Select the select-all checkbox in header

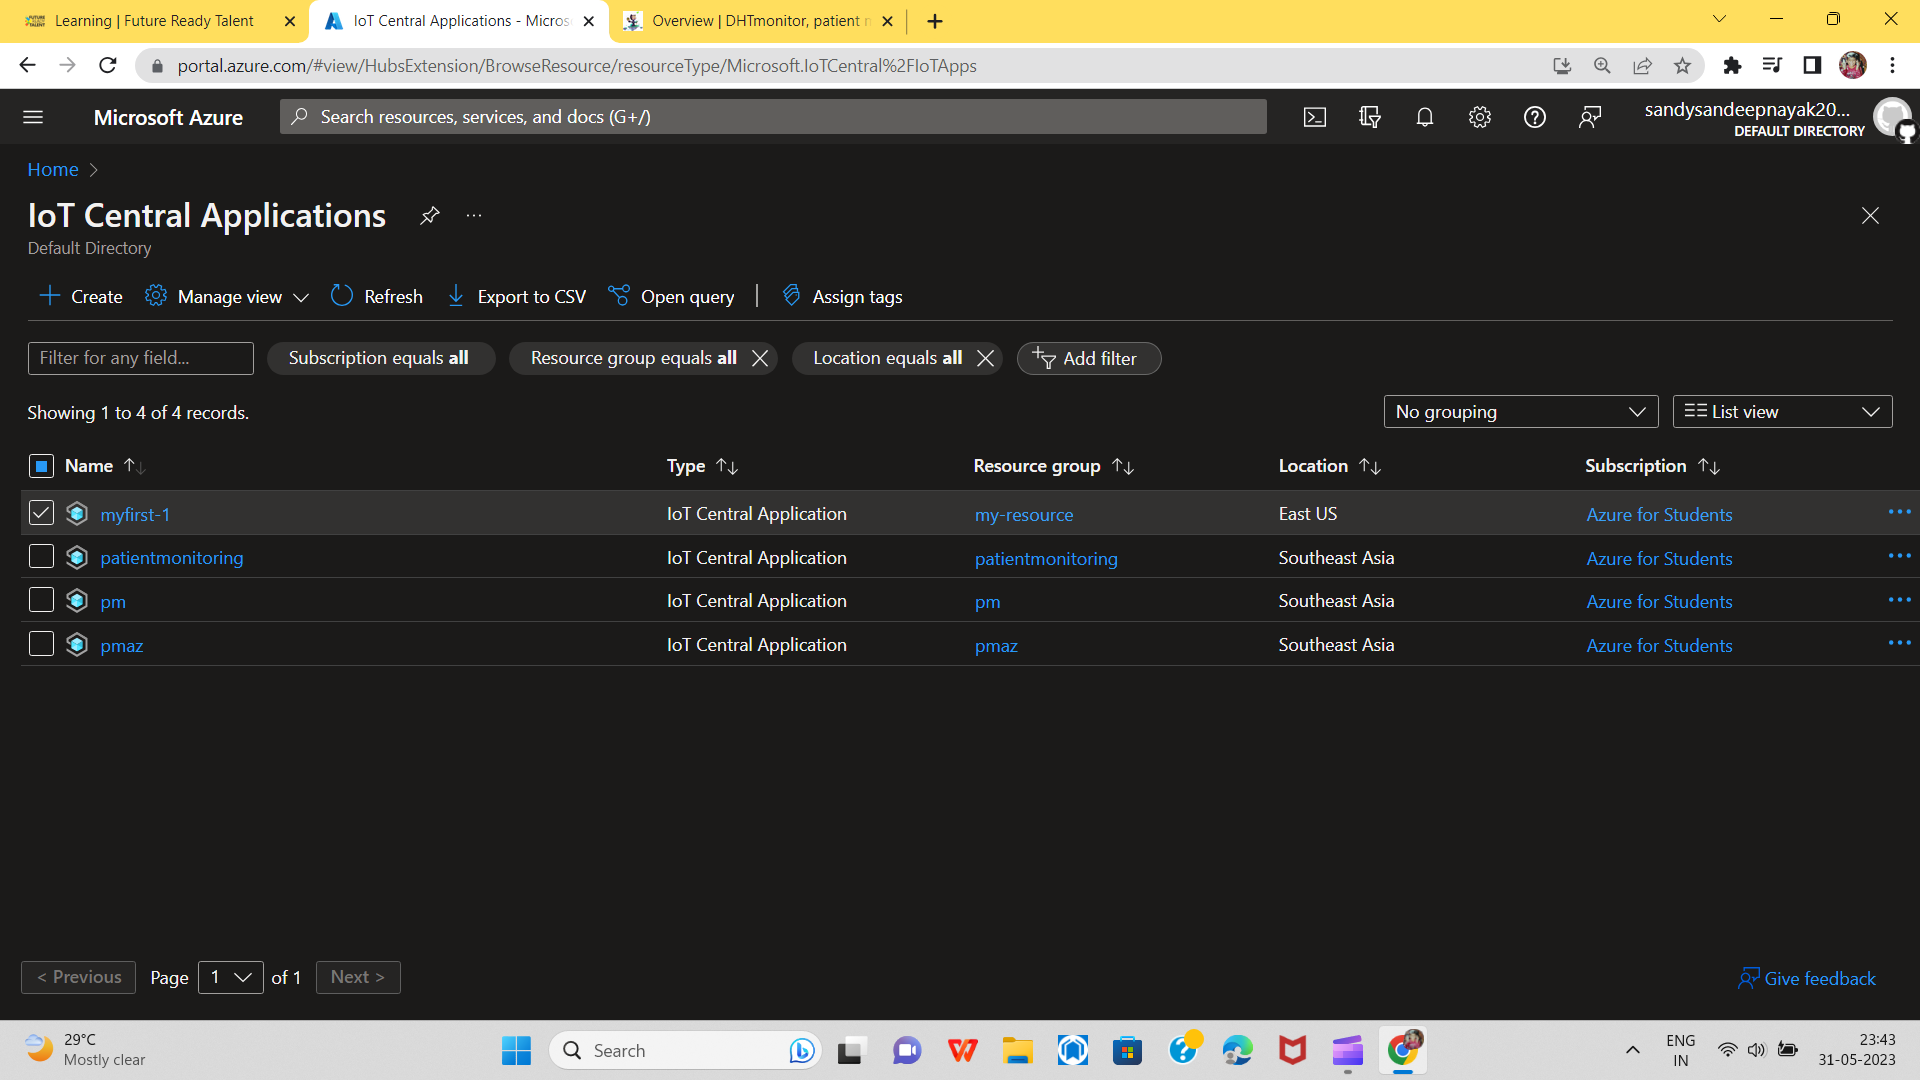click(41, 465)
